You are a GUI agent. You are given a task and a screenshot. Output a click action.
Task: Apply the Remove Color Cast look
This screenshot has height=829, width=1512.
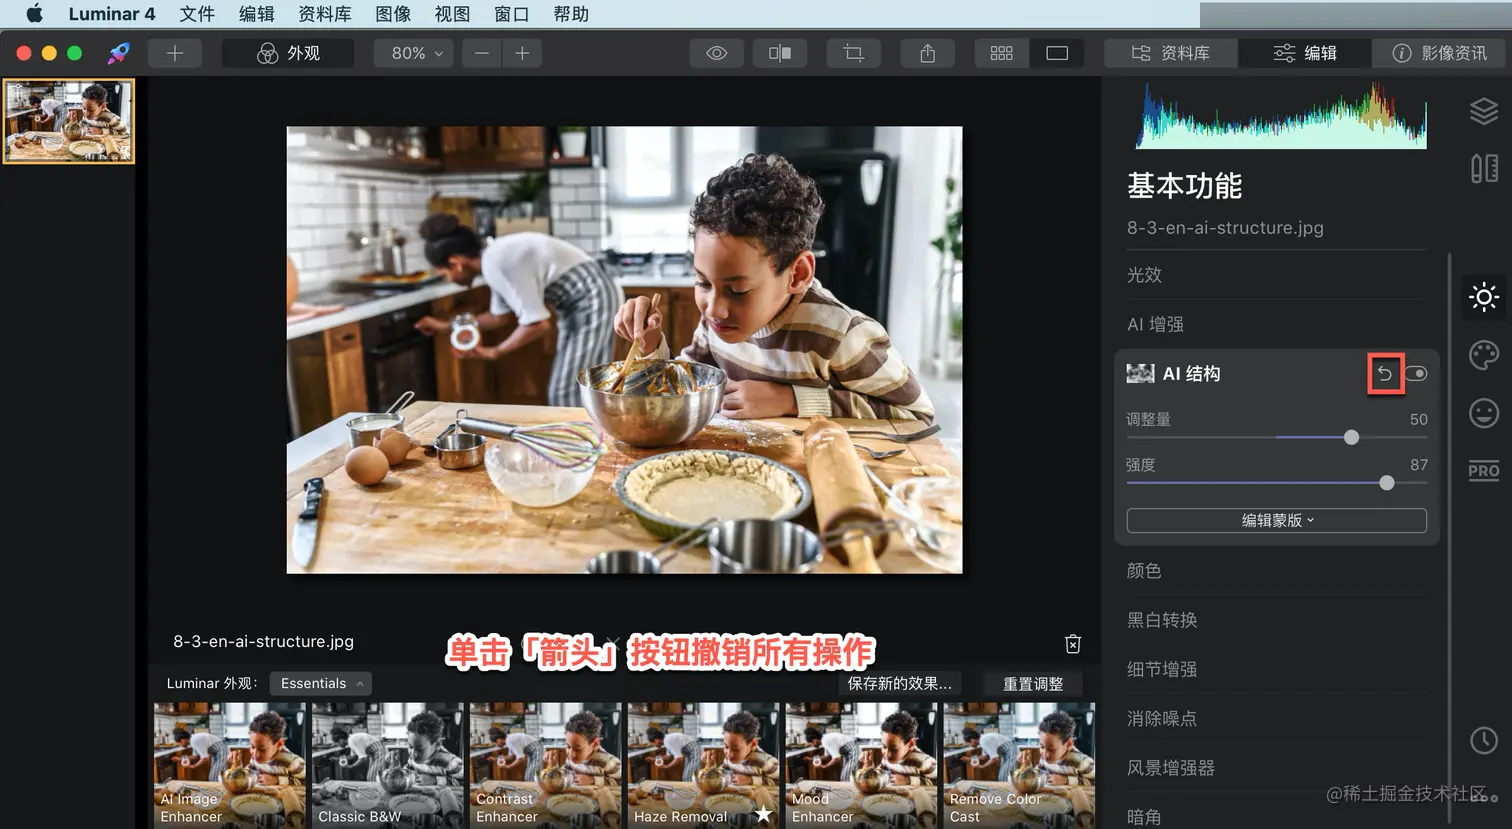pyautogui.click(x=1019, y=765)
